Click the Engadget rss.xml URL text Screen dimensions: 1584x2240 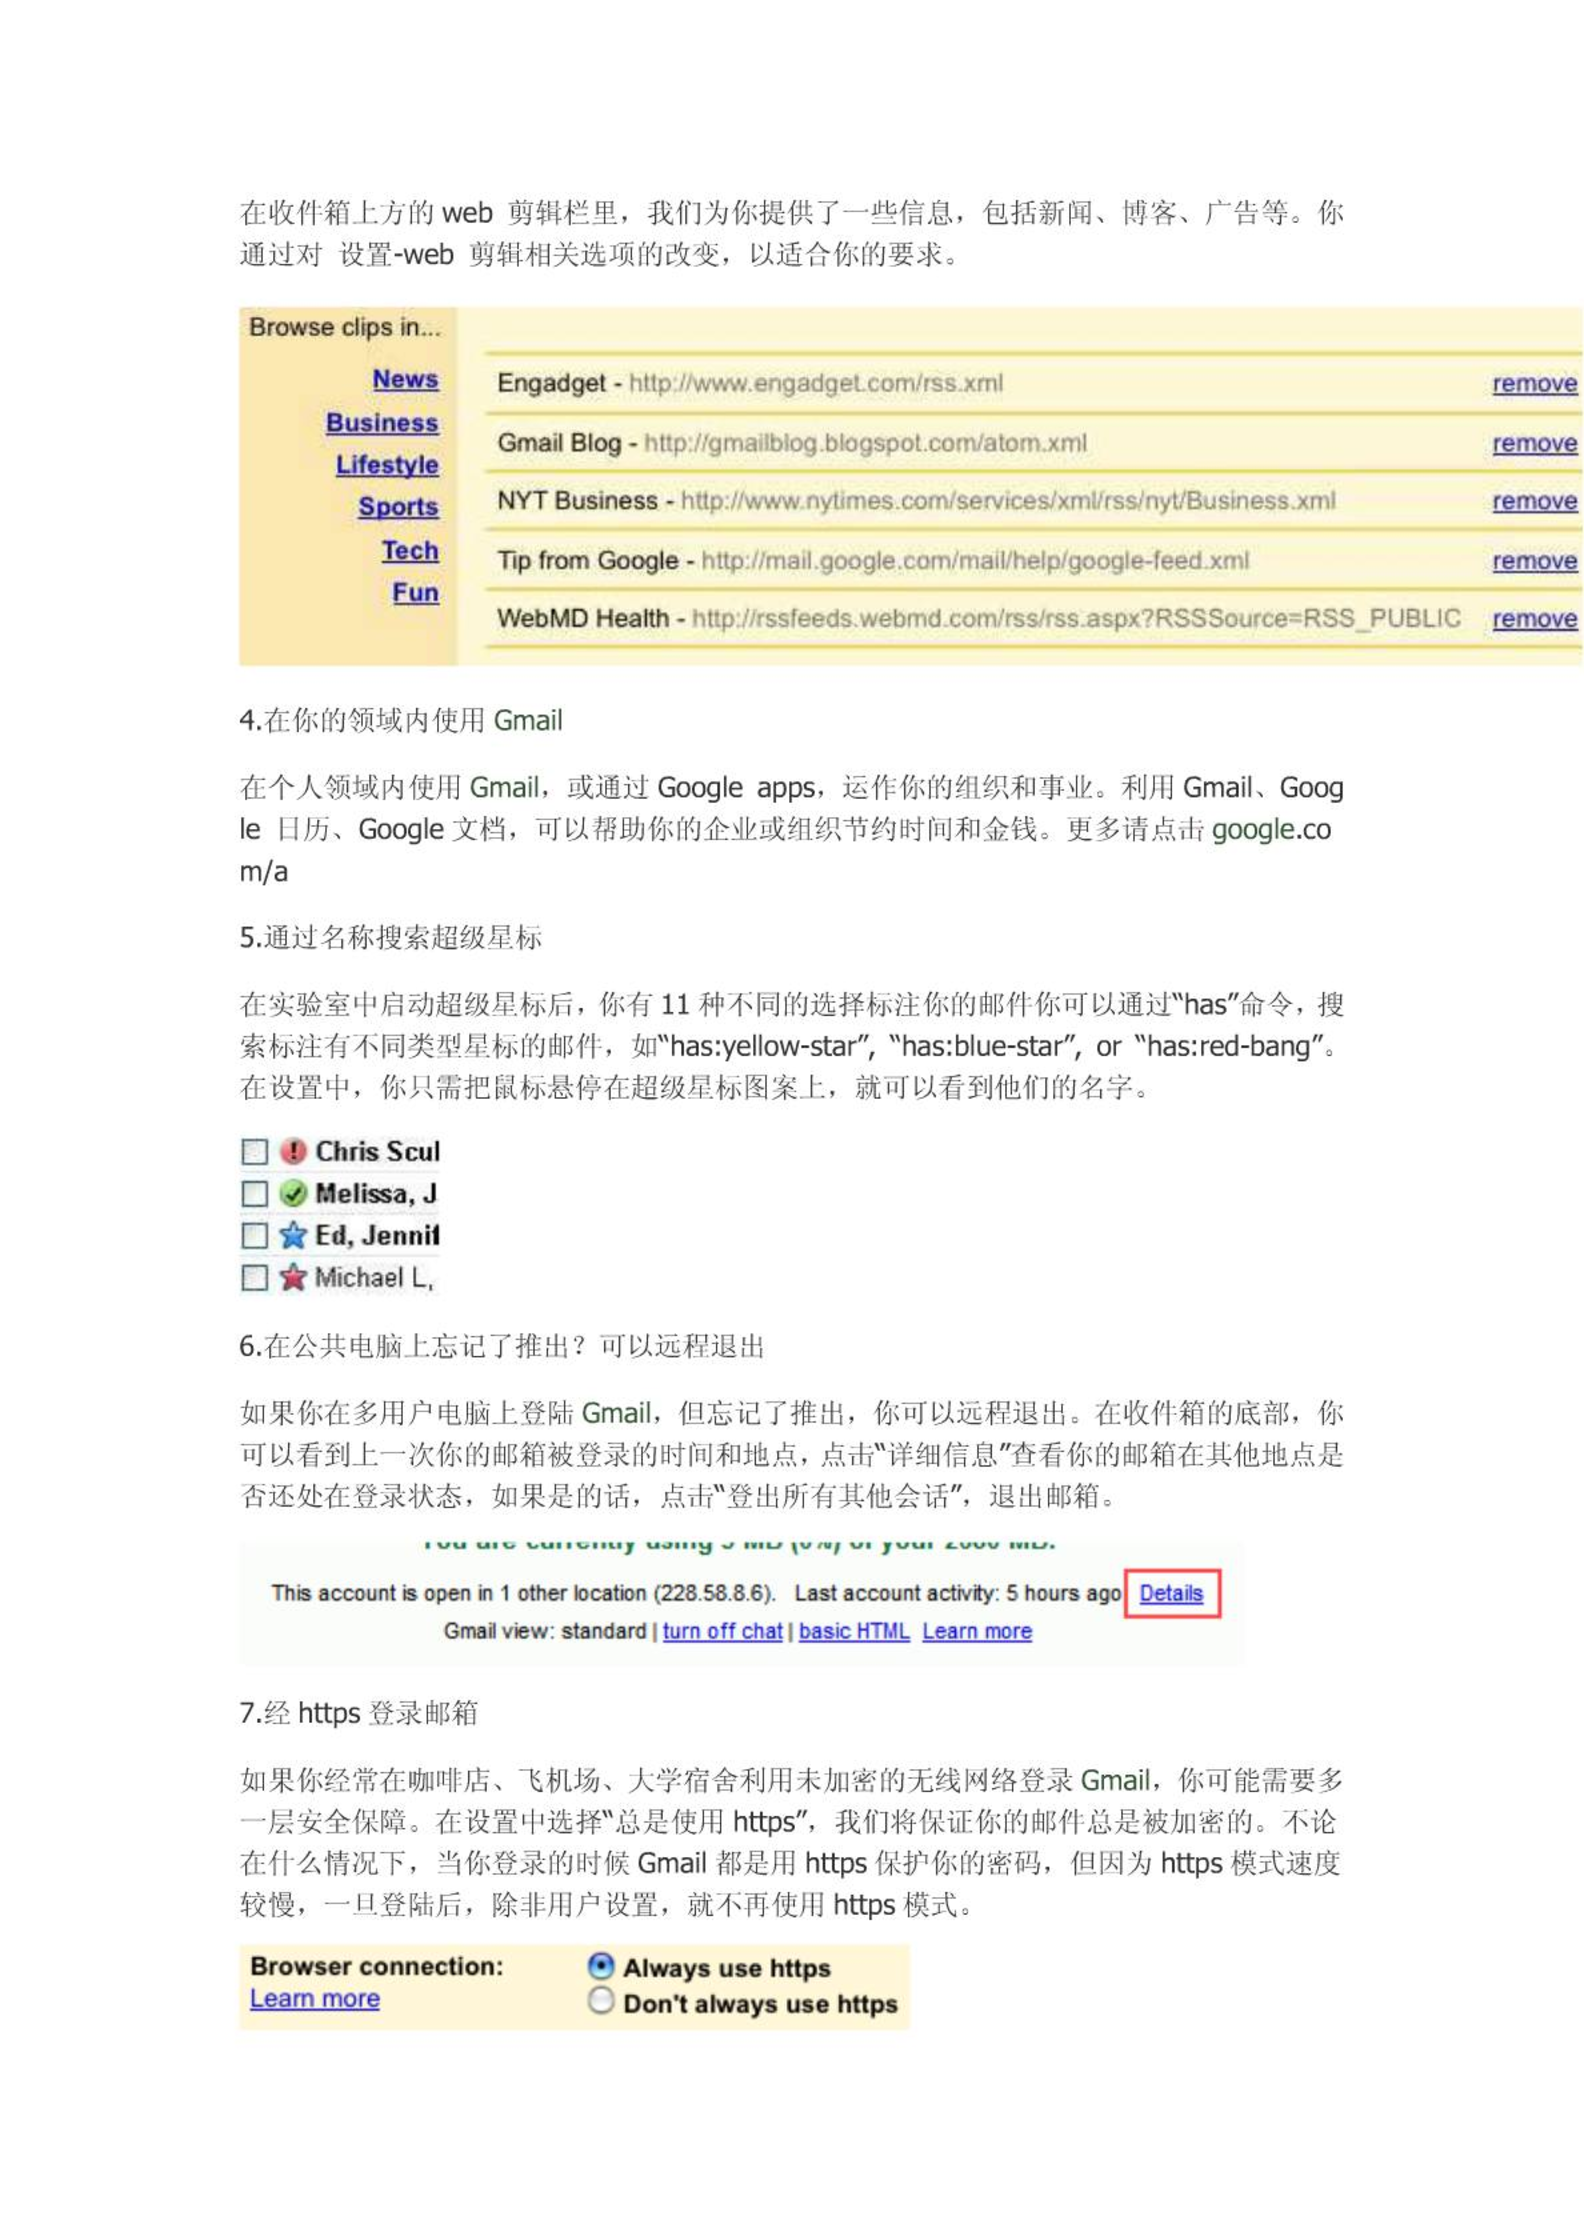[816, 384]
